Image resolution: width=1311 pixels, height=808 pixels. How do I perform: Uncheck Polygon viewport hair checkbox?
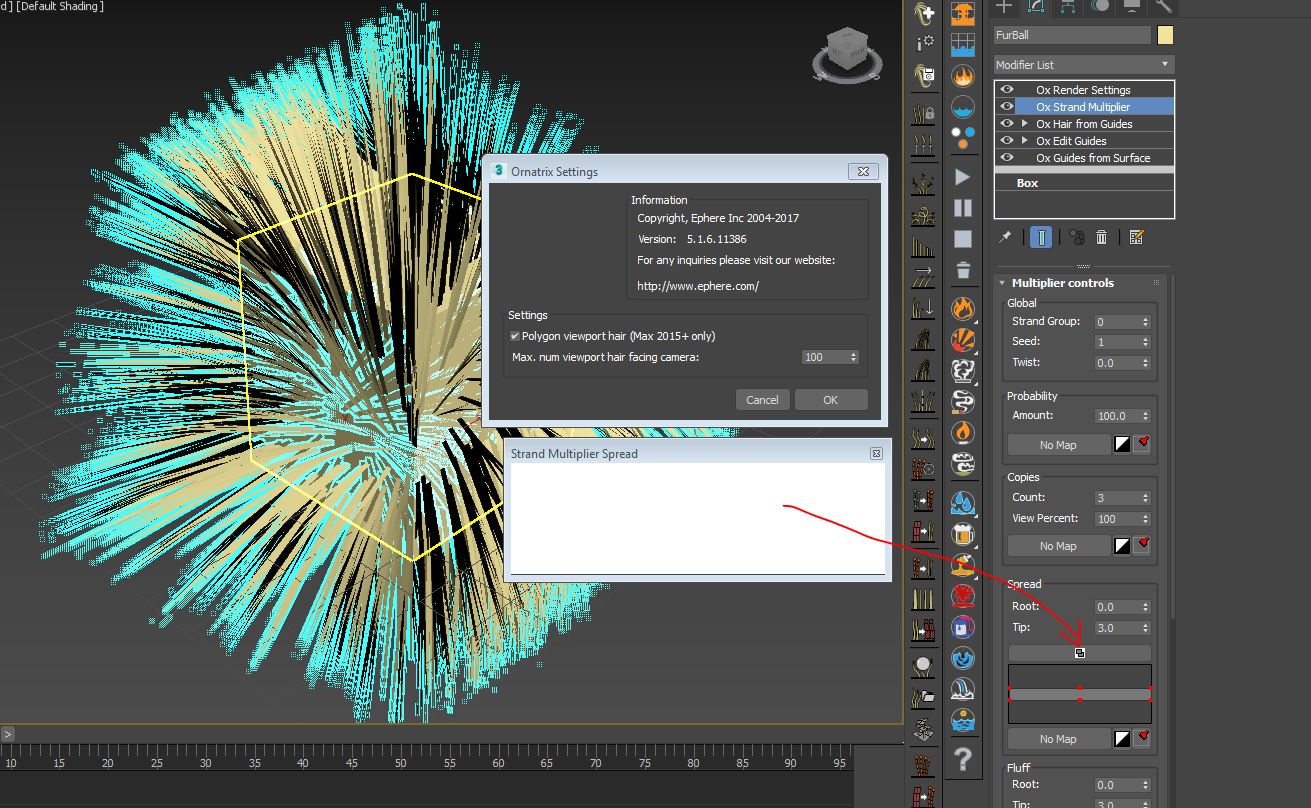click(x=515, y=336)
